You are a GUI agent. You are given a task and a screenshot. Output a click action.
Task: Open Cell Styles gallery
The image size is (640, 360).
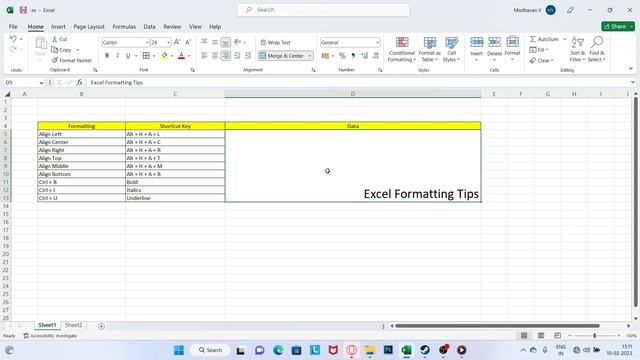[x=451, y=49]
